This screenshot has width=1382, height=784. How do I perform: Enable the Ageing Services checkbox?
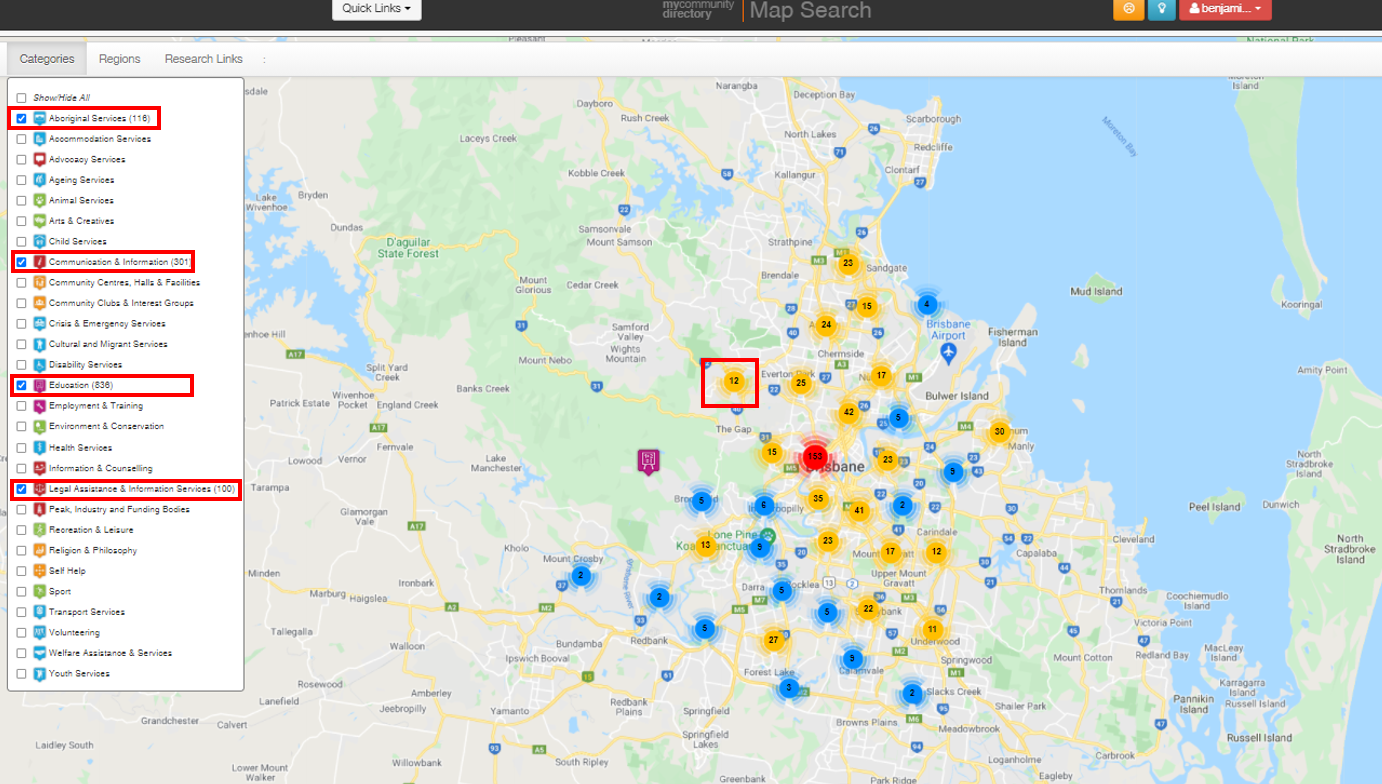point(21,180)
